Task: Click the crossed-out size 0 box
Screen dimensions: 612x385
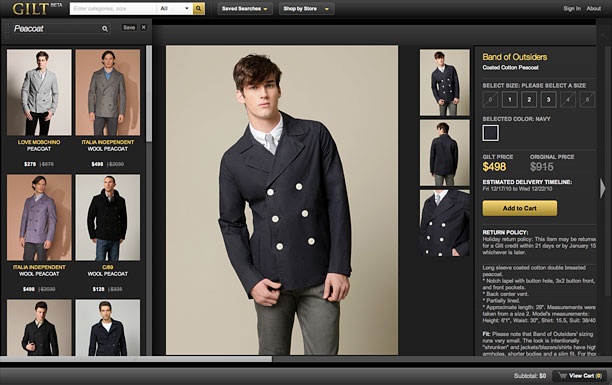Action: 490,100
